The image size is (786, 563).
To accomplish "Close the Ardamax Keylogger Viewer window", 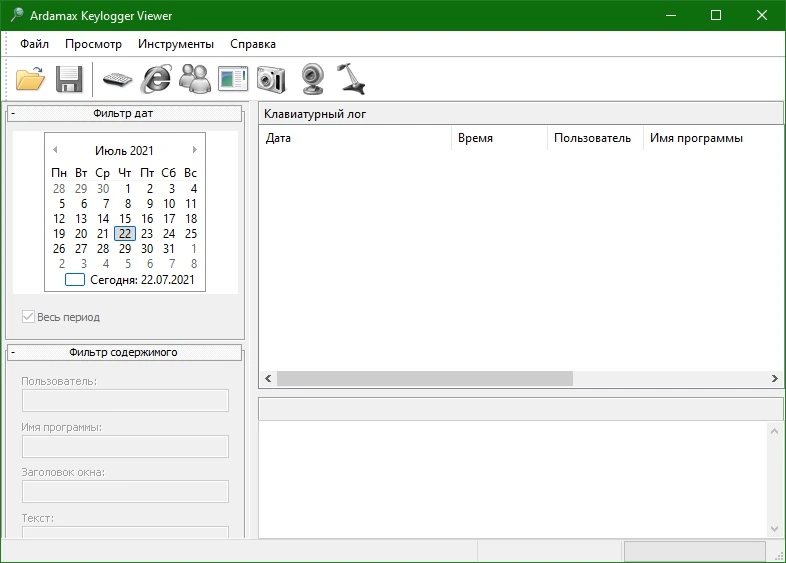I will click(762, 15).
